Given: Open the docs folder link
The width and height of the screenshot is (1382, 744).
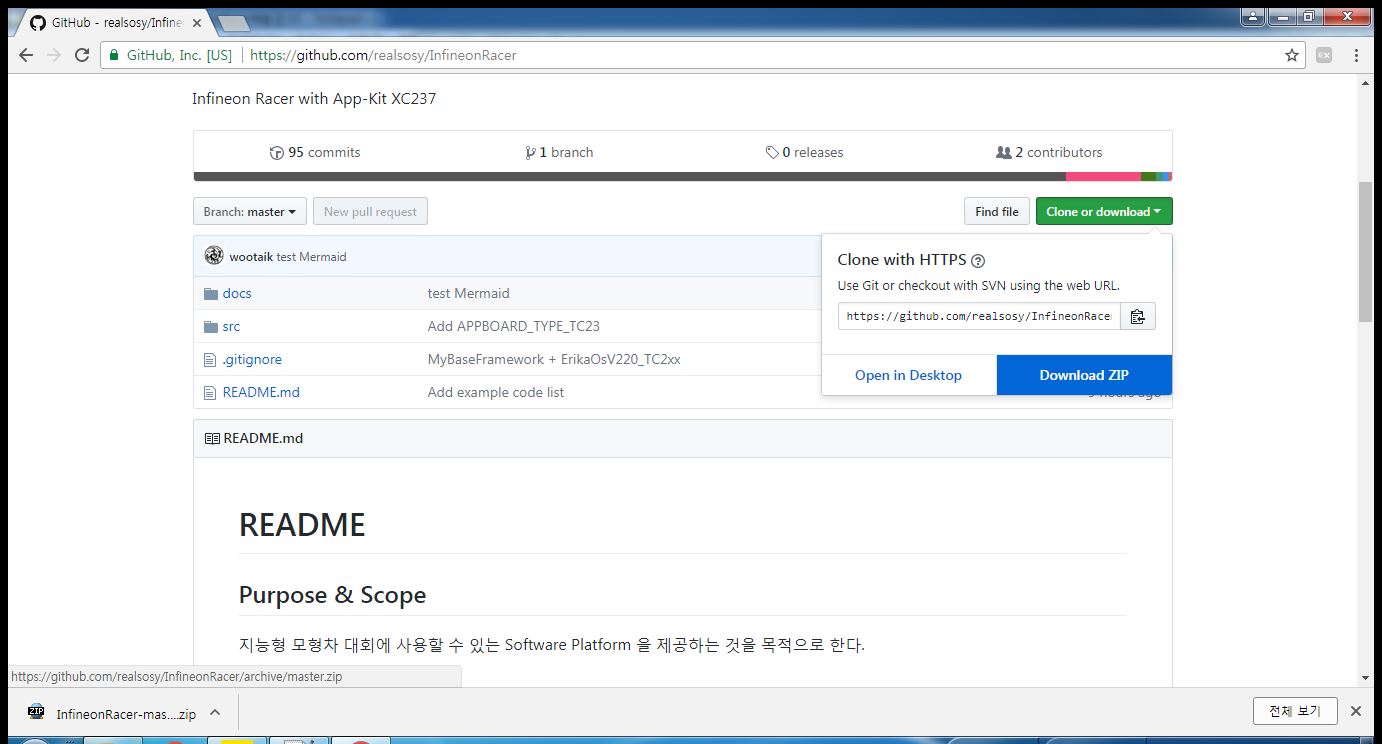Looking at the screenshot, I should pos(237,293).
